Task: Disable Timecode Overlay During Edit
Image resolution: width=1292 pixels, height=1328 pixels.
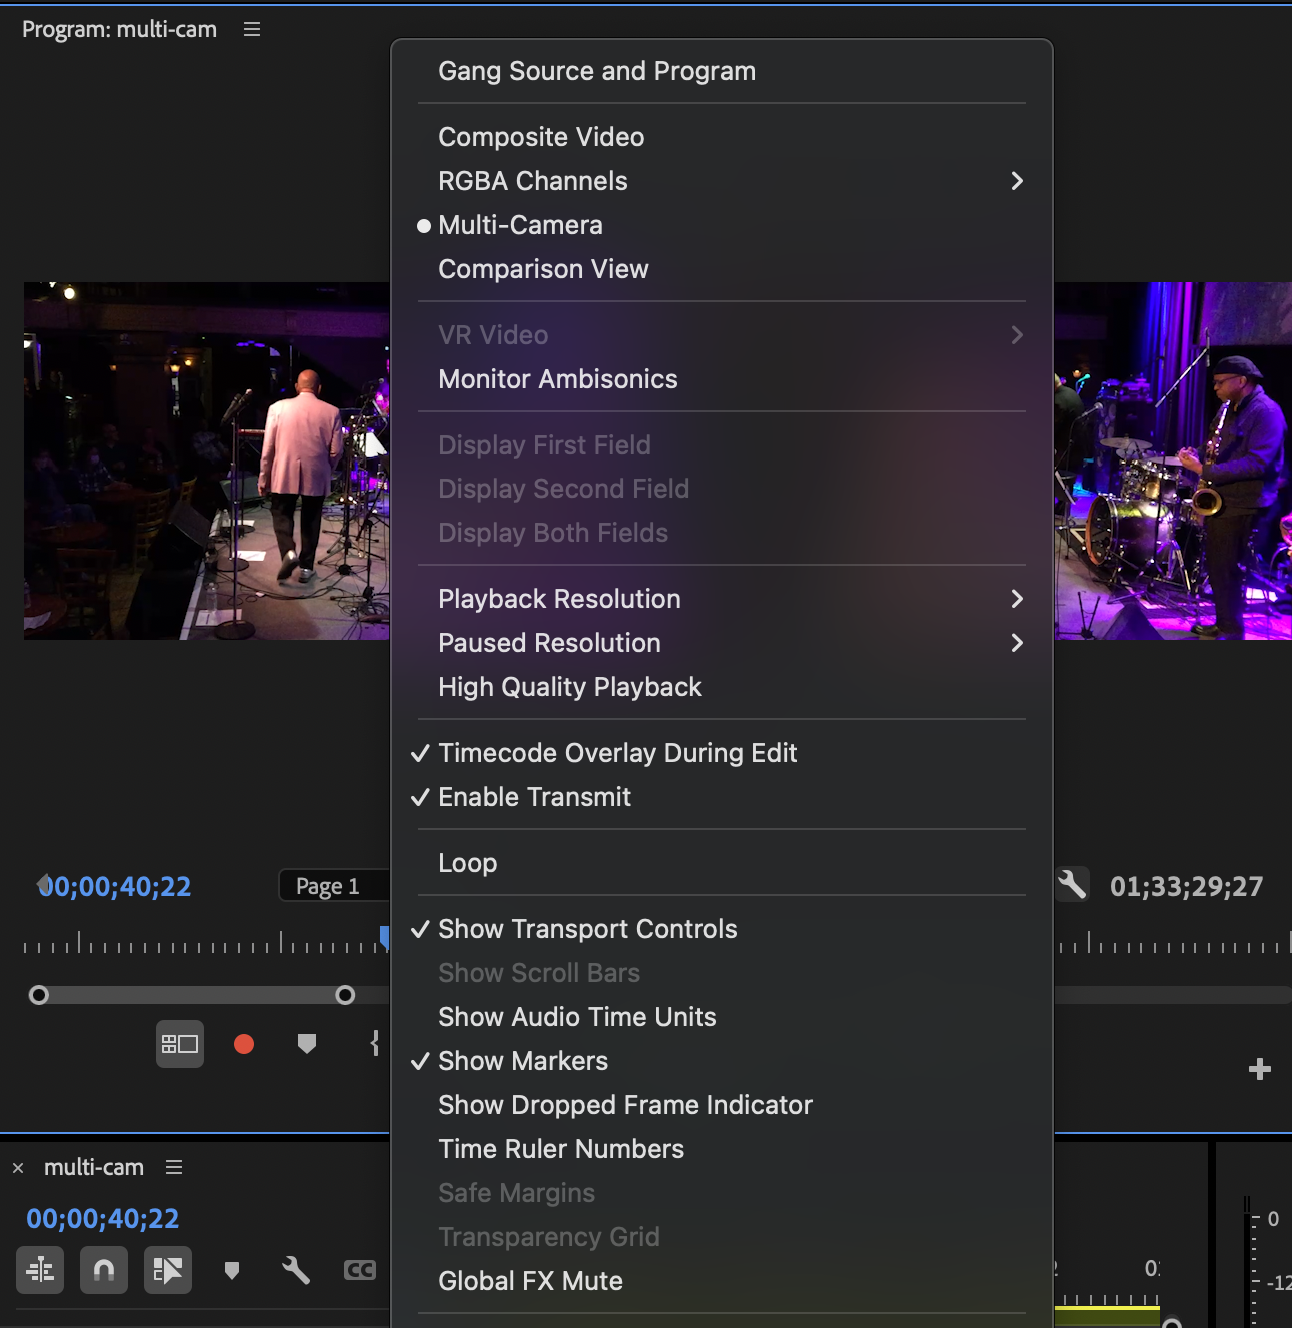Action: 617,753
